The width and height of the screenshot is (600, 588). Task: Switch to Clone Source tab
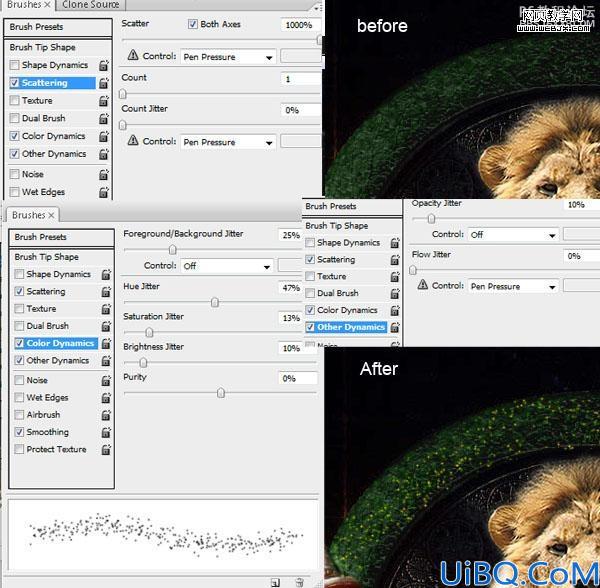[x=91, y=5]
